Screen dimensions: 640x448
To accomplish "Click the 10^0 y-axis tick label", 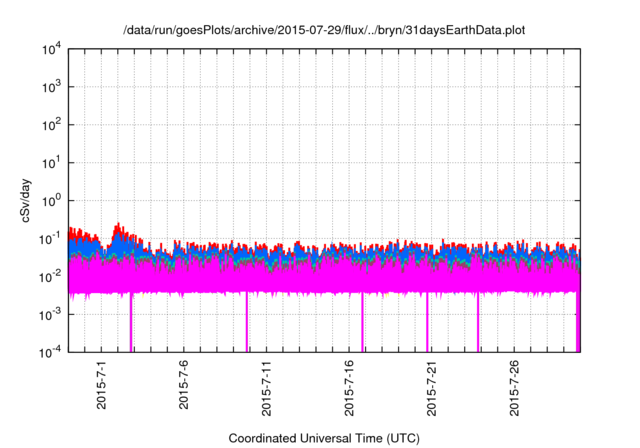I will 51,201.
